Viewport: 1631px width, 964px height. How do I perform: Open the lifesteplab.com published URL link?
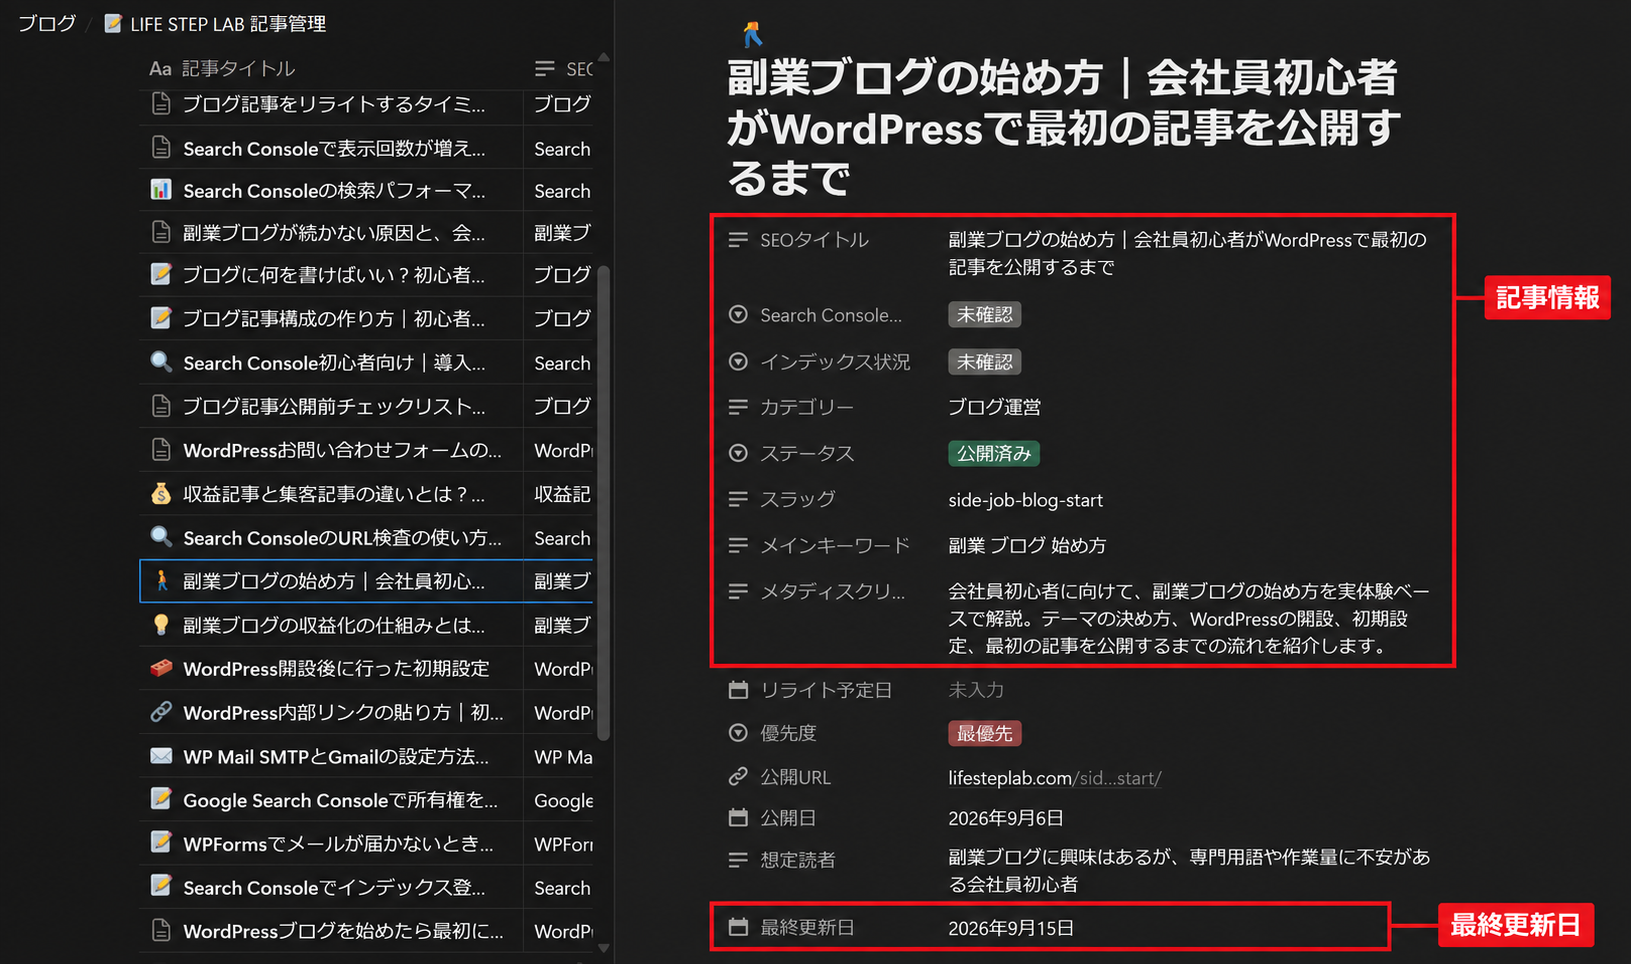(1054, 778)
